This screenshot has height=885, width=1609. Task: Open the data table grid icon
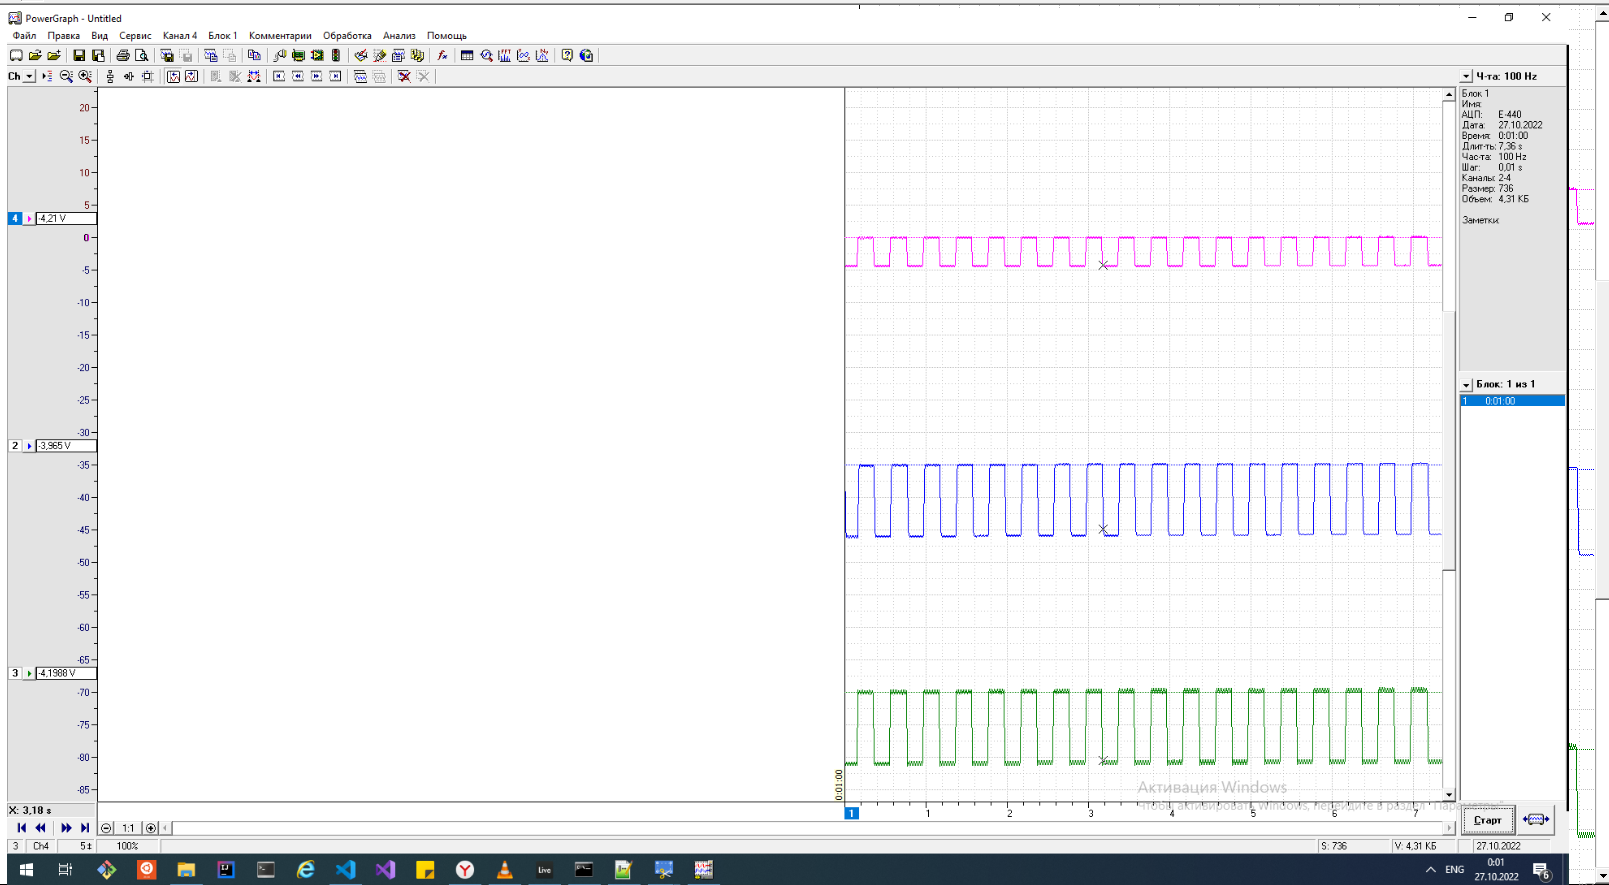coord(467,56)
